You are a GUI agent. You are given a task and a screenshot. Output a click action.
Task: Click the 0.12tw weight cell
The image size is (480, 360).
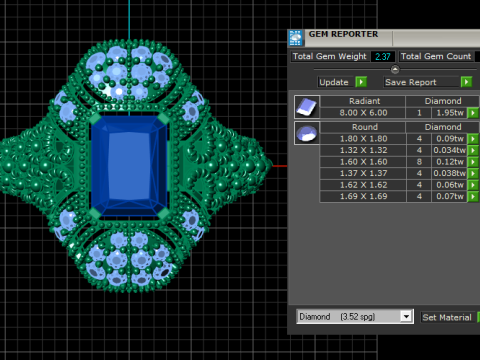449,162
